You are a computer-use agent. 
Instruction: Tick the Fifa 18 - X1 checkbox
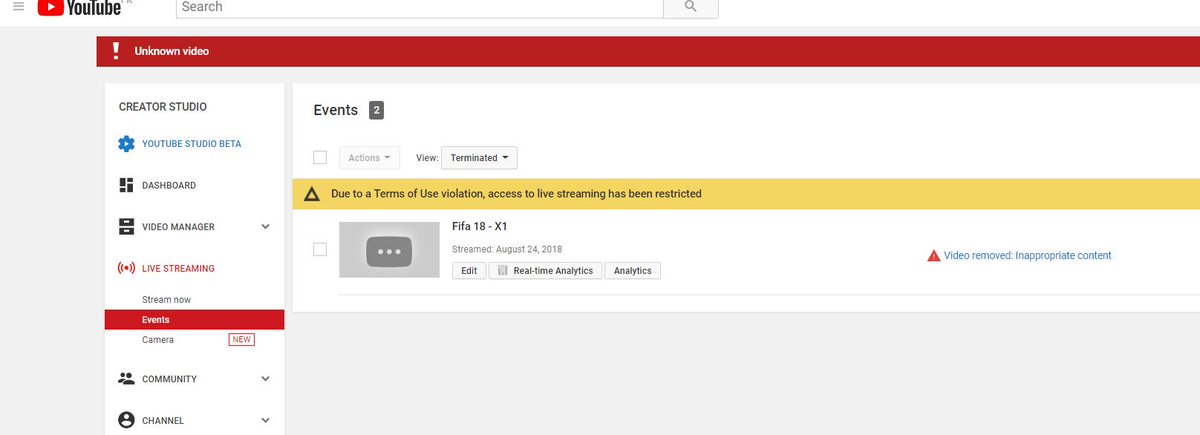(x=320, y=249)
